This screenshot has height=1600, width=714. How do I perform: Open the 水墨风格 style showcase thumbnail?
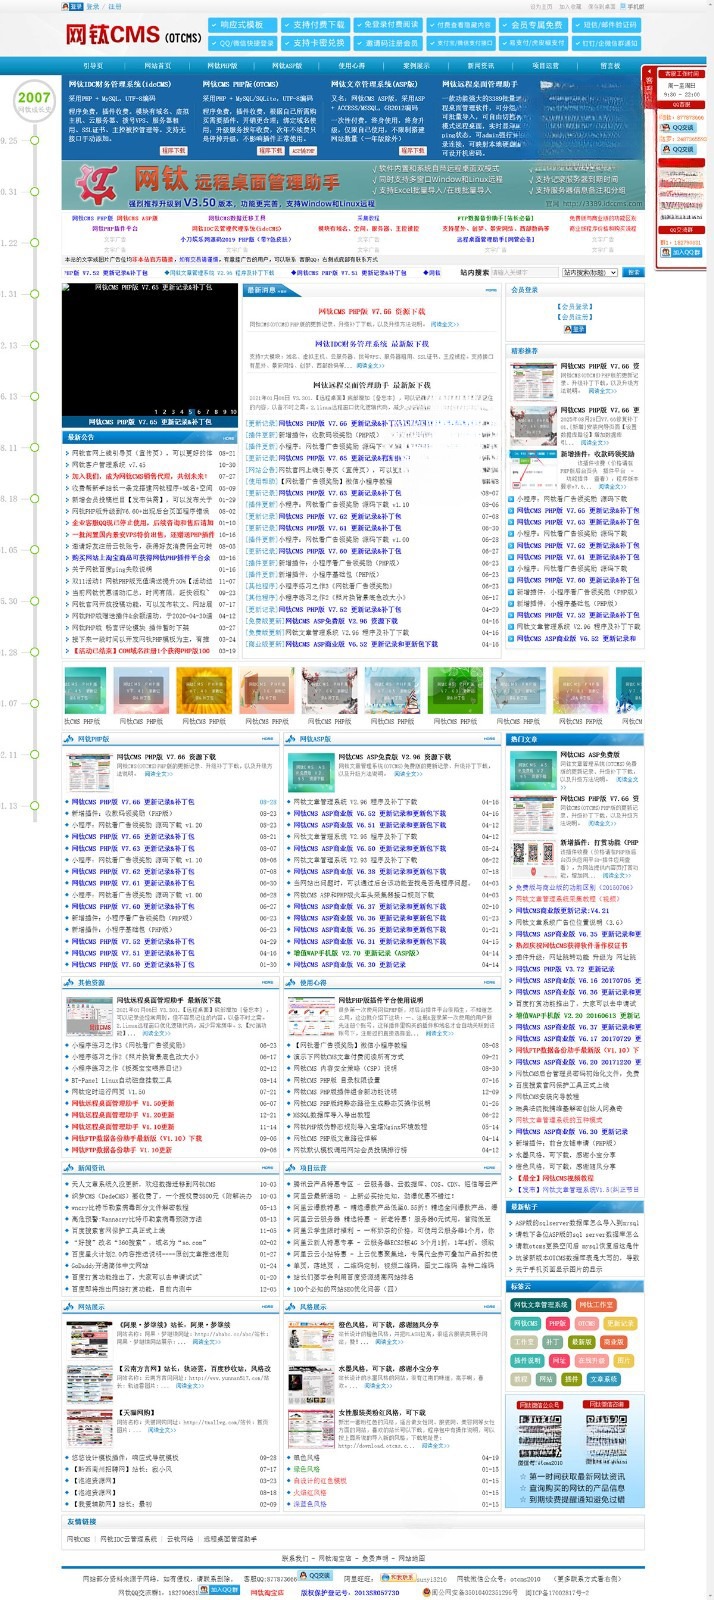311,1382
